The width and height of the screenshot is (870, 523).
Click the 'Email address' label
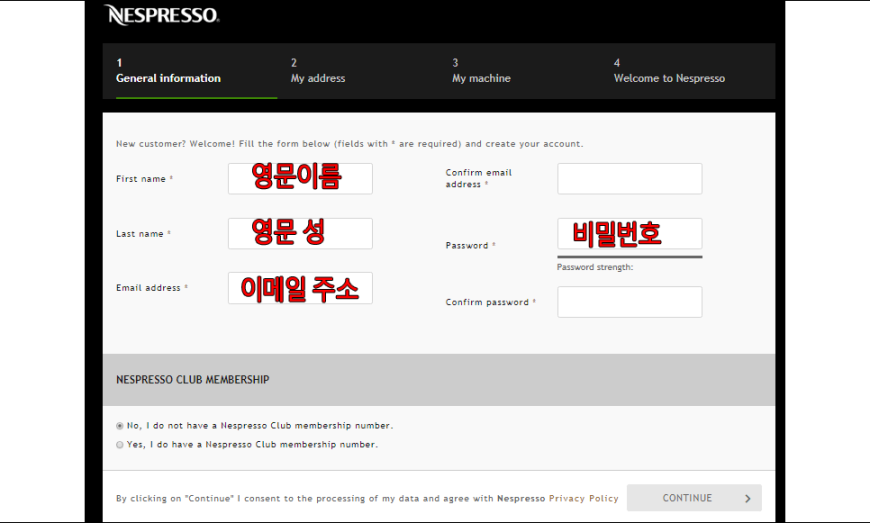pos(152,288)
